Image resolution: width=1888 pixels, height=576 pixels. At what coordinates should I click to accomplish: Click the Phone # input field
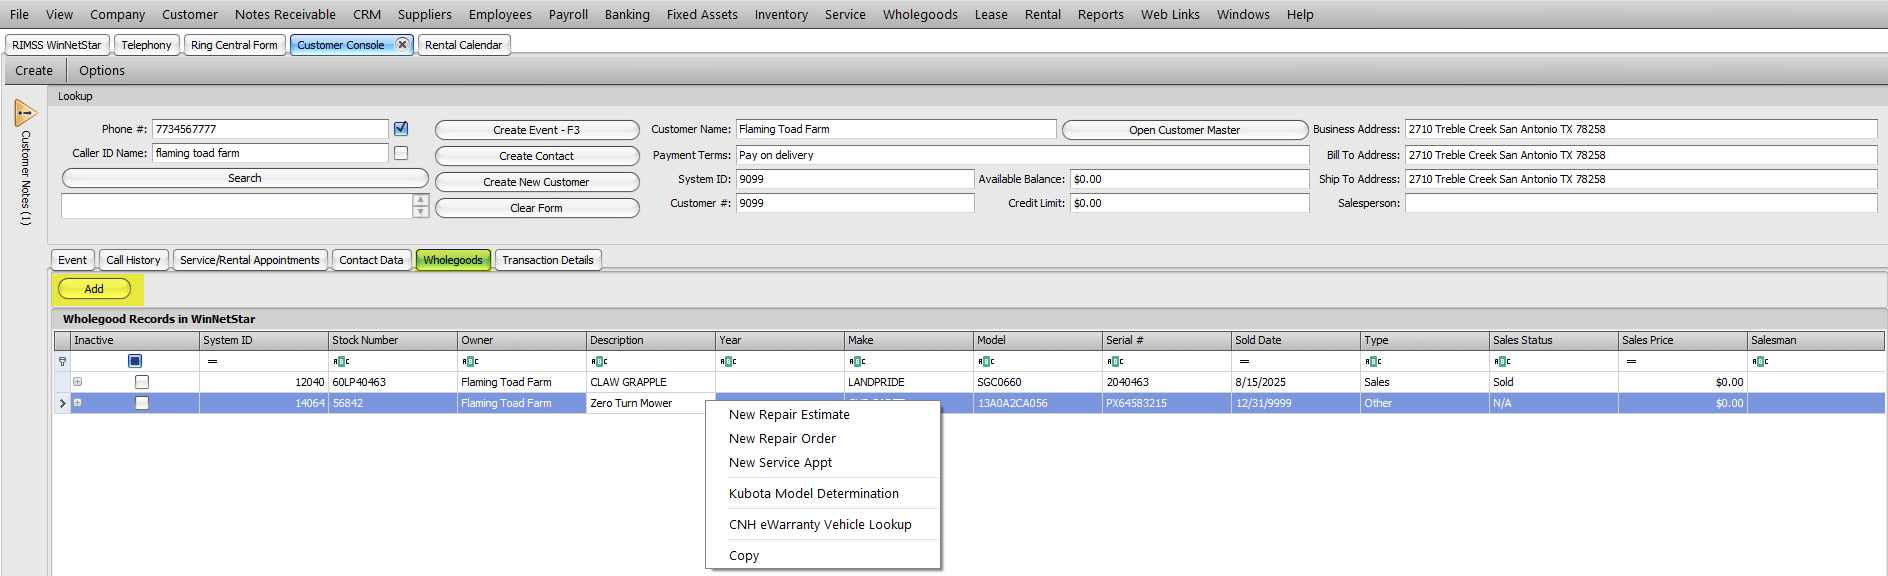(270, 129)
